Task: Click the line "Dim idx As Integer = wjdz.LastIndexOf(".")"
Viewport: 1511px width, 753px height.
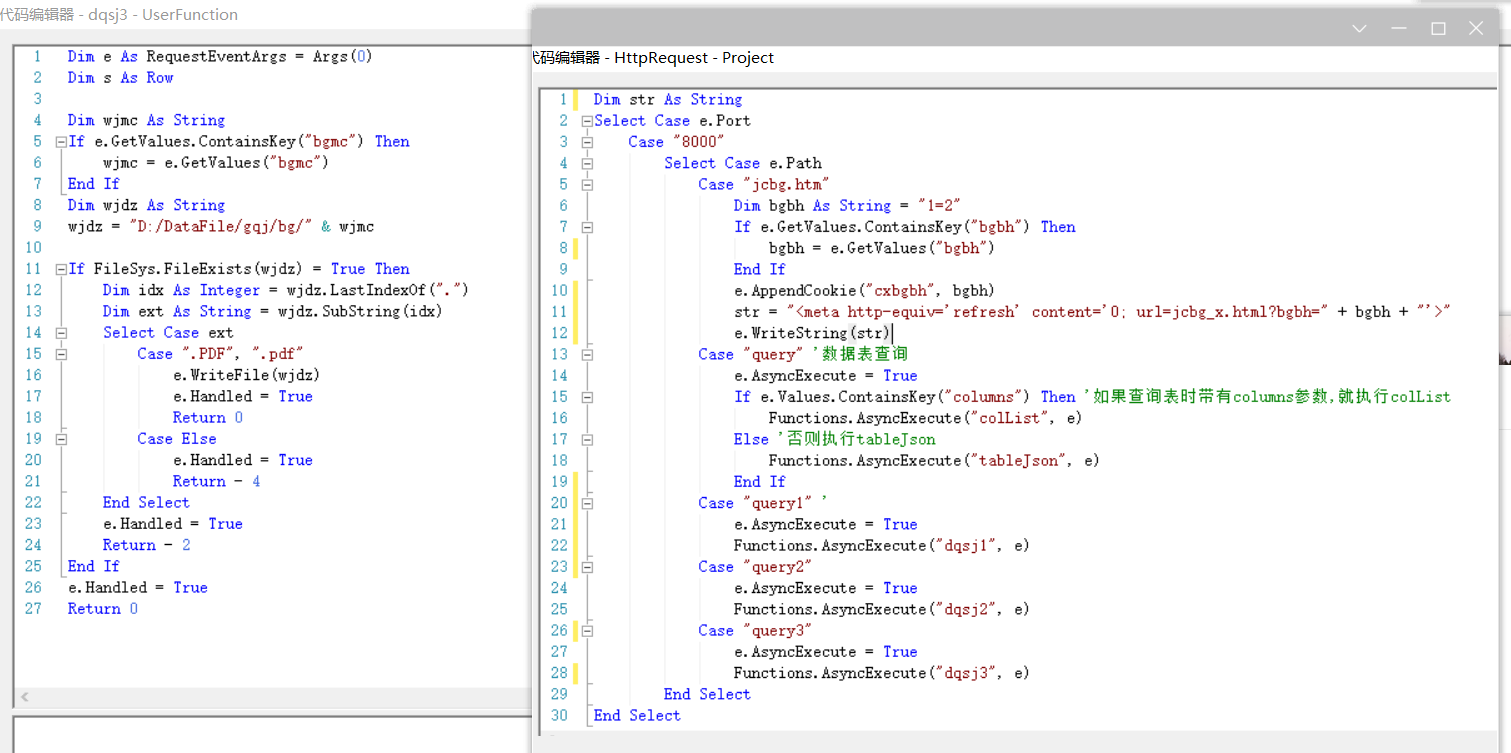Action: pos(286,290)
